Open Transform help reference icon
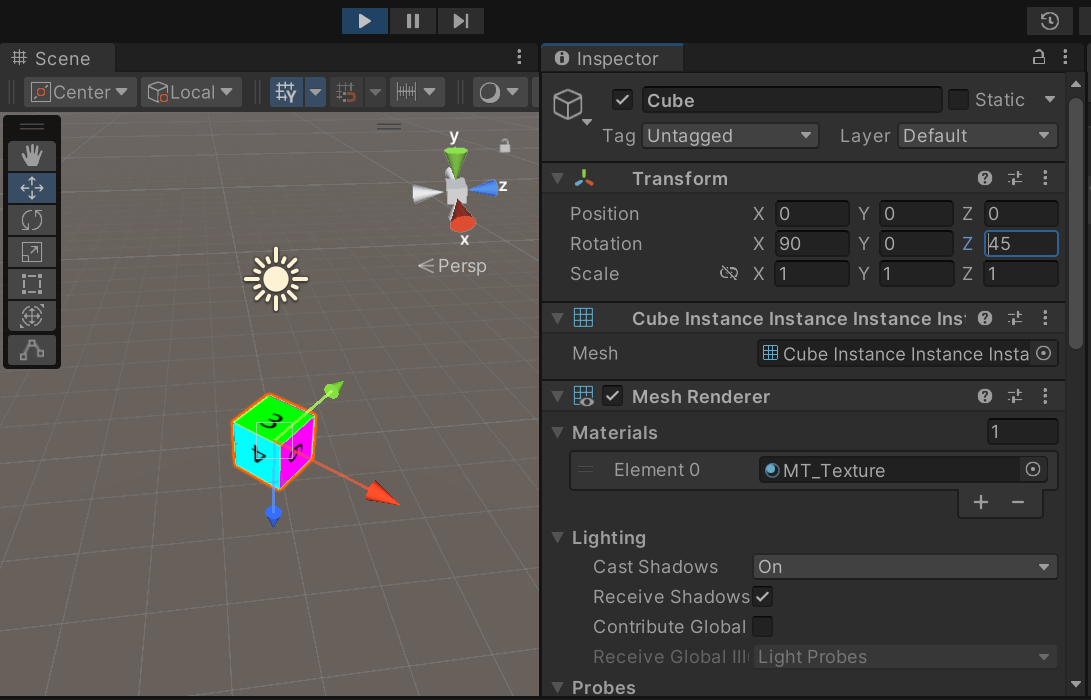1091x700 pixels. 985,178
